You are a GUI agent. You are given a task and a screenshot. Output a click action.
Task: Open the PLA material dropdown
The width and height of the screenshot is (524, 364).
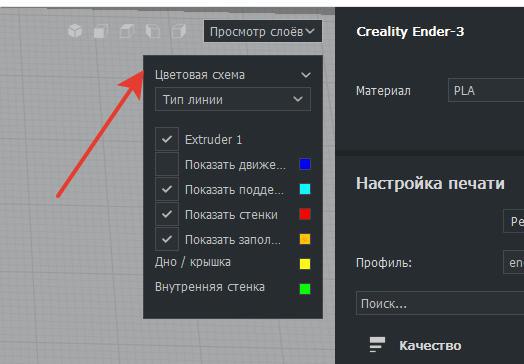[x=486, y=90]
